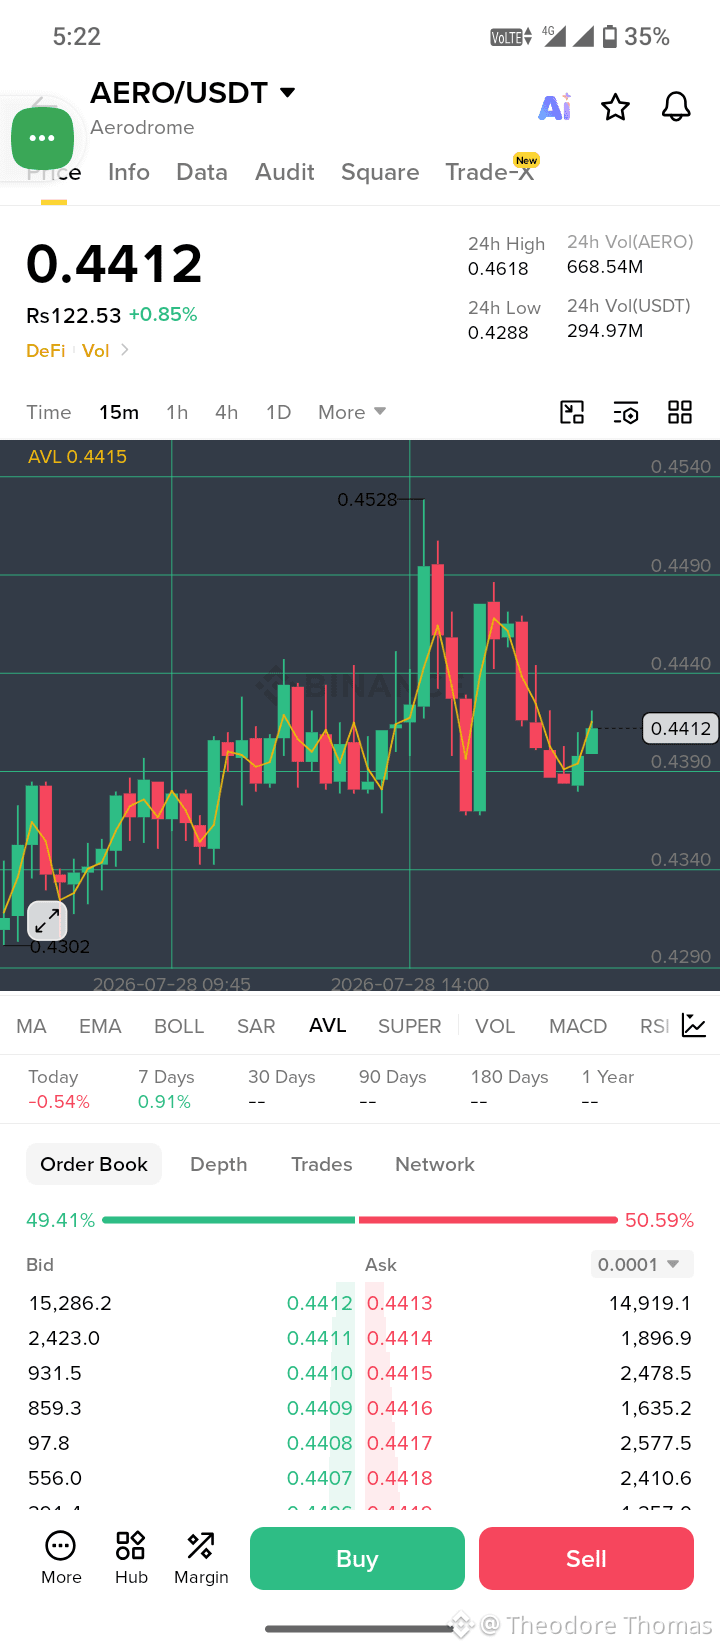Switch to the Data tab
Viewport: 720px width, 1650px height.
tap(202, 172)
